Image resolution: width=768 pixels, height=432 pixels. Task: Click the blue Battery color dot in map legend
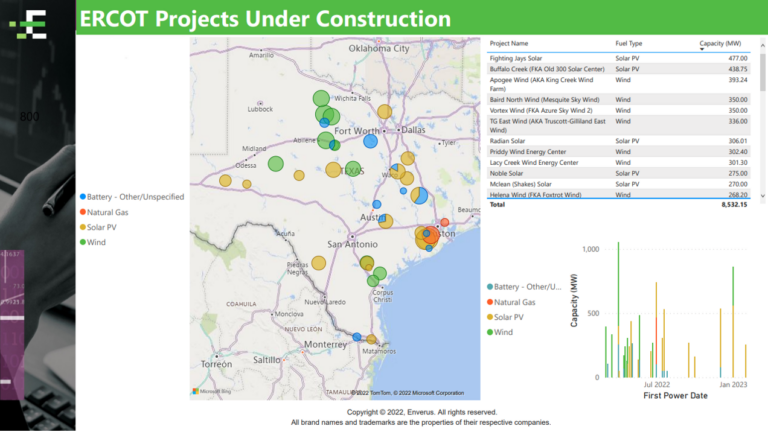pyautogui.click(x=82, y=197)
